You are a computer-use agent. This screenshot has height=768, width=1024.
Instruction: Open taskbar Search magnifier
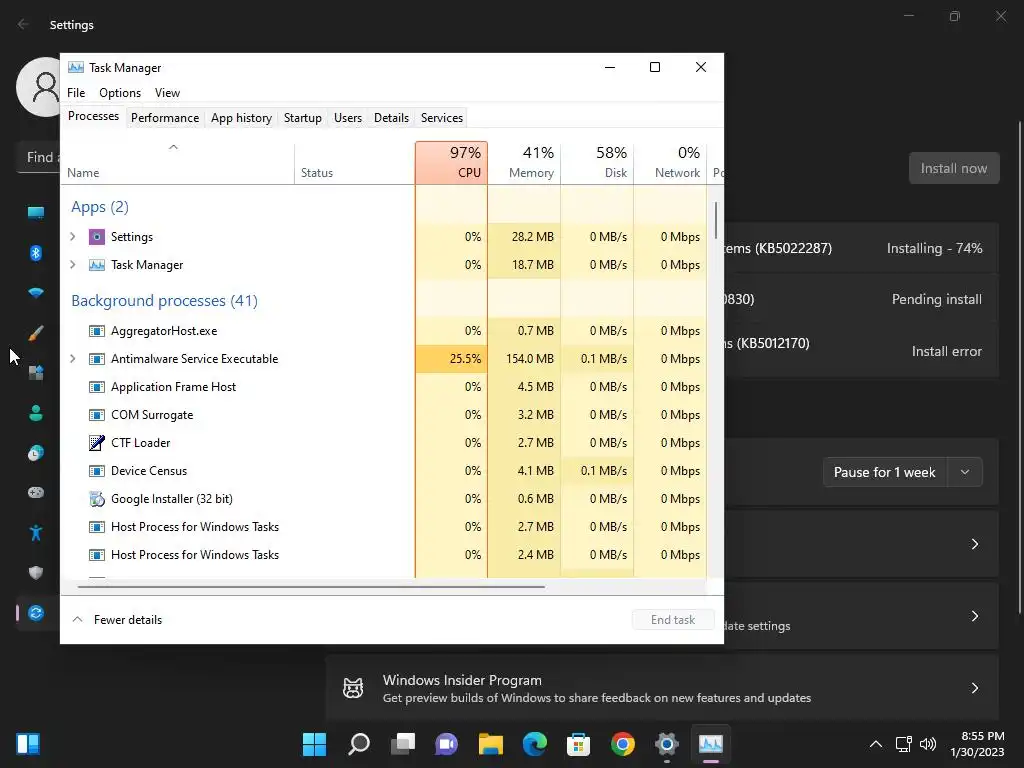pyautogui.click(x=359, y=744)
